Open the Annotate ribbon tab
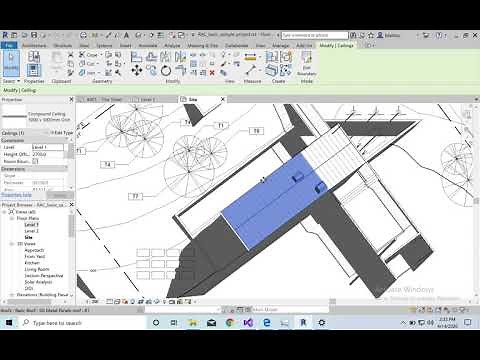This screenshot has width=480, height=360. 148,45
